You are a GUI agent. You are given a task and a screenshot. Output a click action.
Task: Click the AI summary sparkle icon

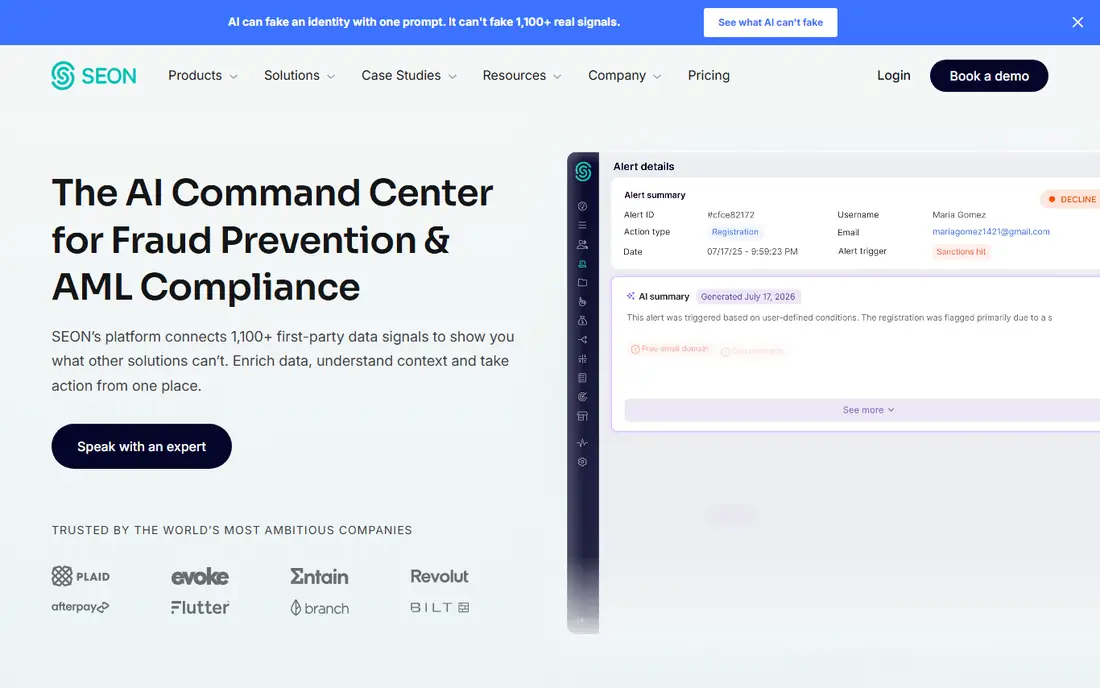pos(631,296)
